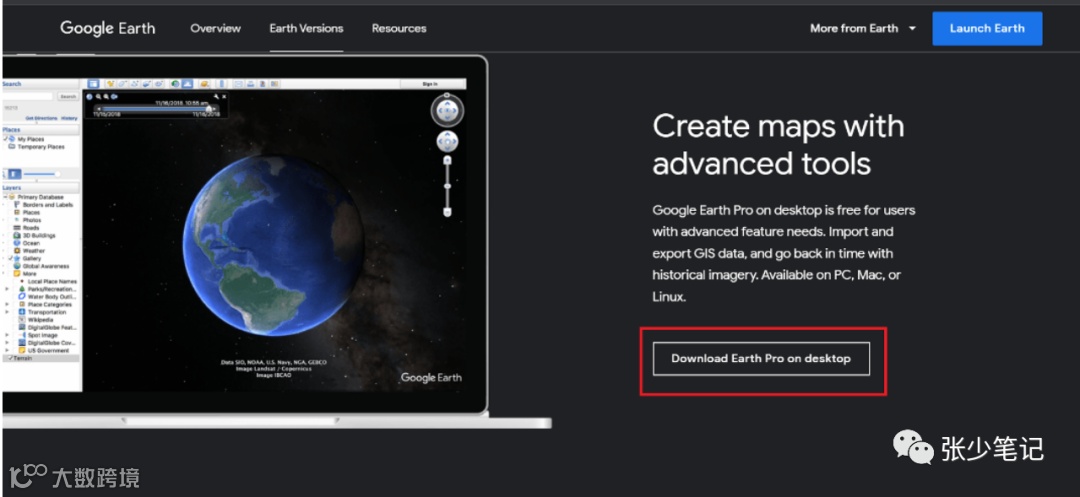Click the yellow Add Placemark pushpin icon
1080x497 pixels.
(110, 84)
